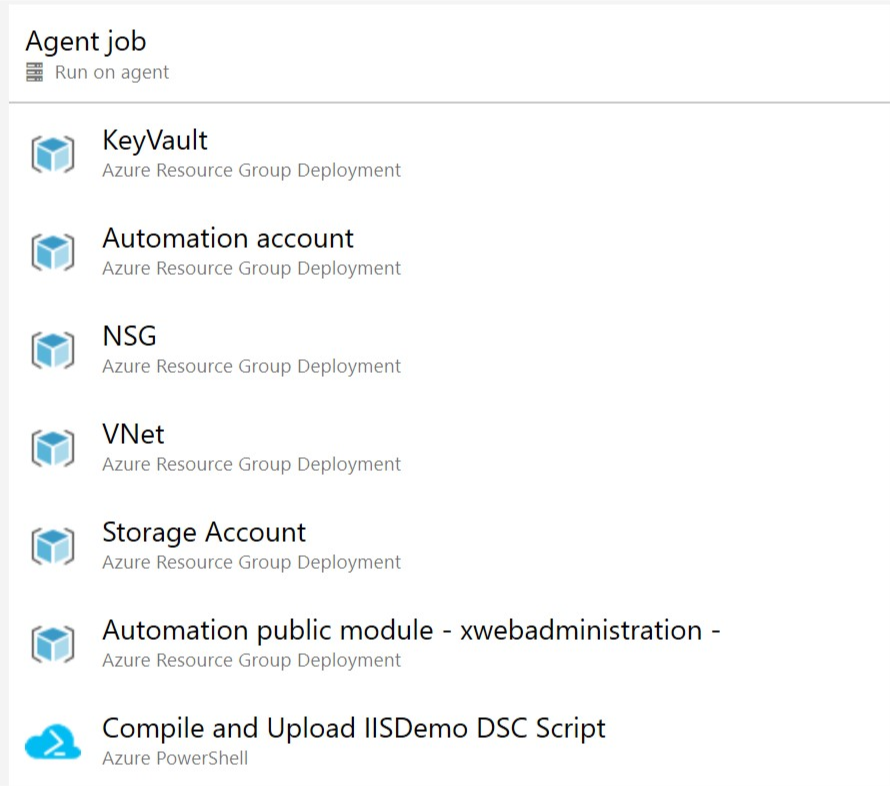Image resolution: width=890 pixels, height=786 pixels.
Task: Click Azure Resource Group Deployment under KeyVault
Action: tap(251, 170)
